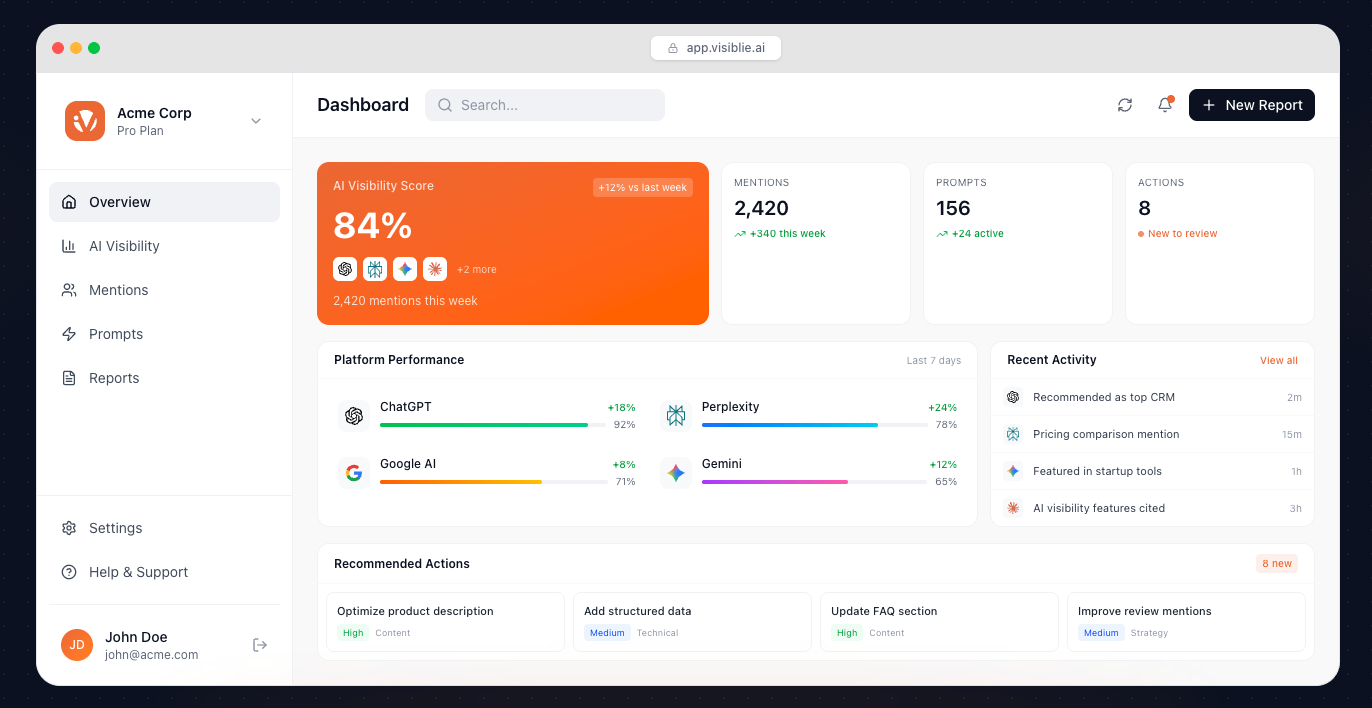Click the JD user avatar

point(77,645)
